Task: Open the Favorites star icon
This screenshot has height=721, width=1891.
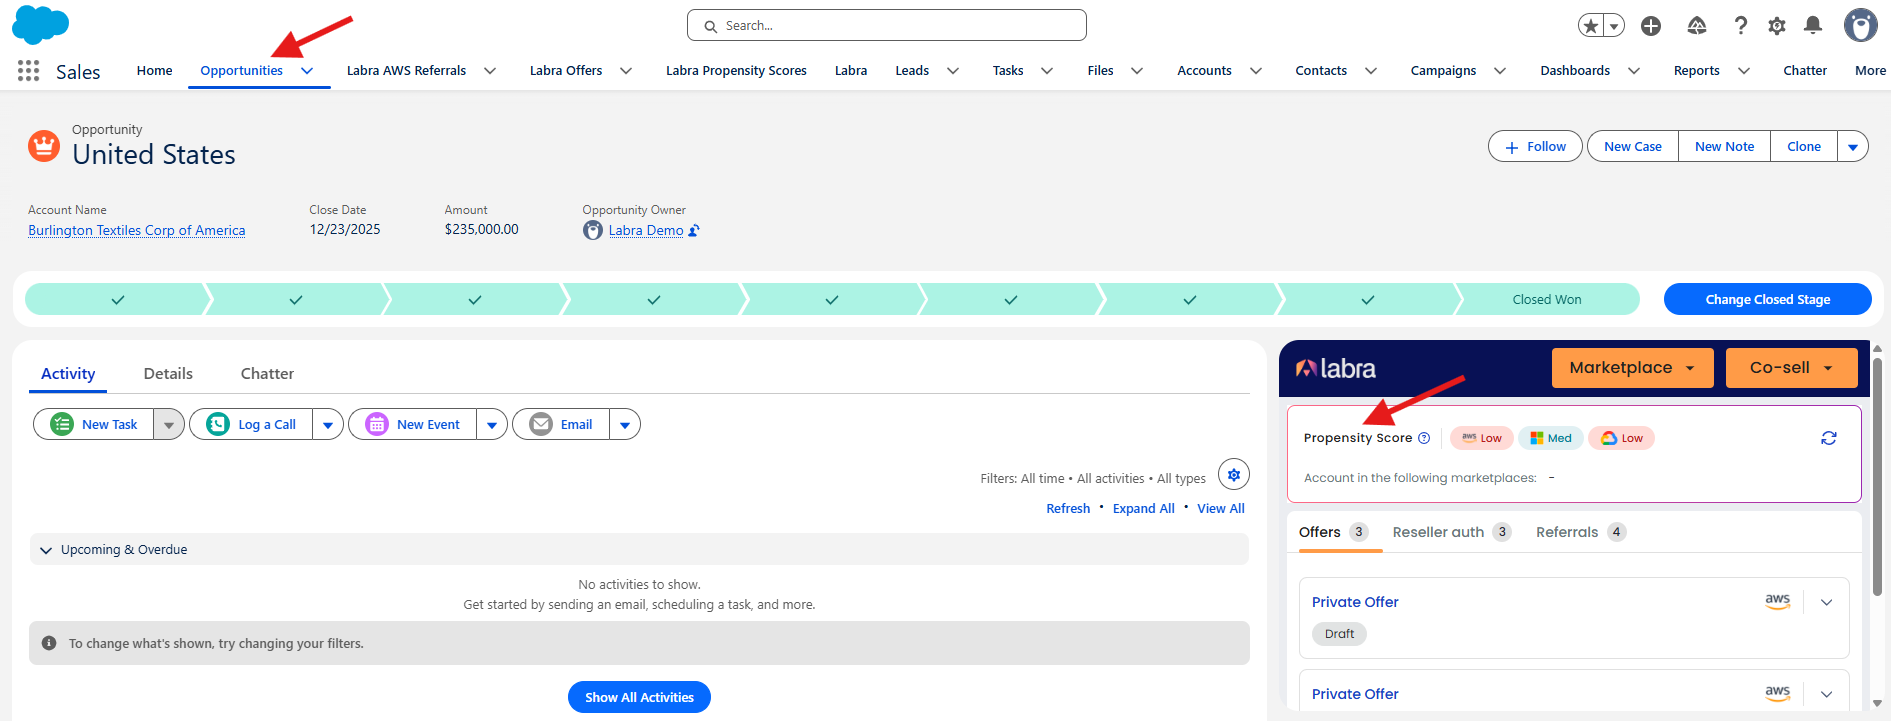Action: click(x=1590, y=26)
